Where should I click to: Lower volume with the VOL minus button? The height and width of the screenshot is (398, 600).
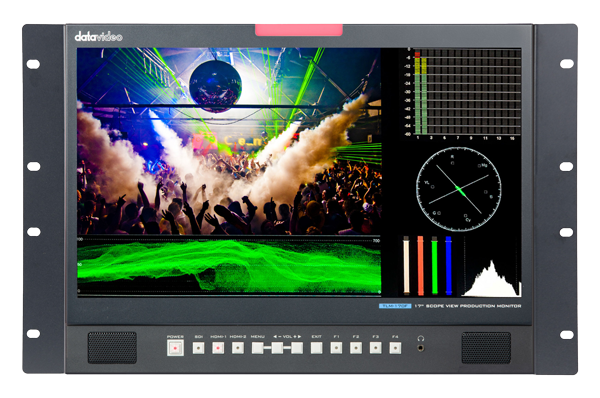click(x=277, y=348)
